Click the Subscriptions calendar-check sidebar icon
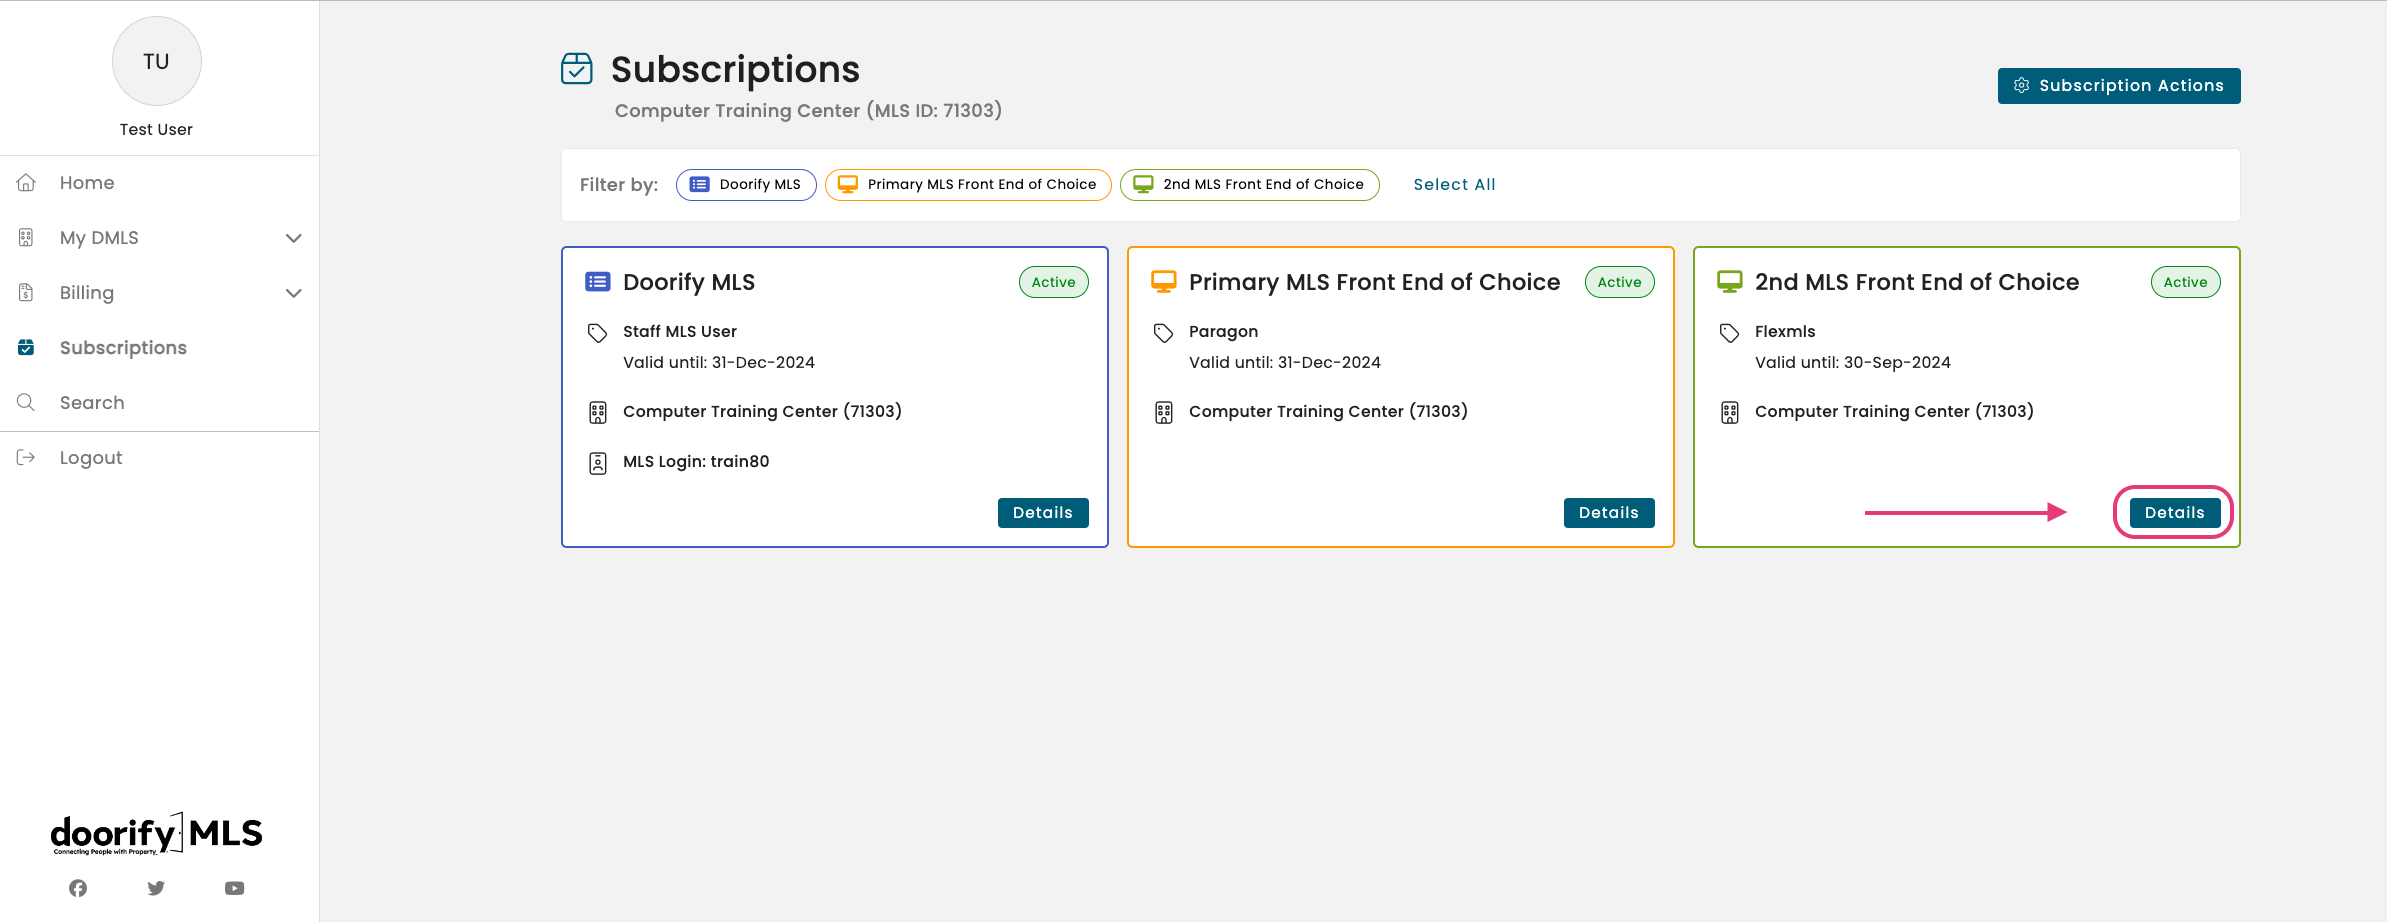The image size is (2387, 922). 26,348
